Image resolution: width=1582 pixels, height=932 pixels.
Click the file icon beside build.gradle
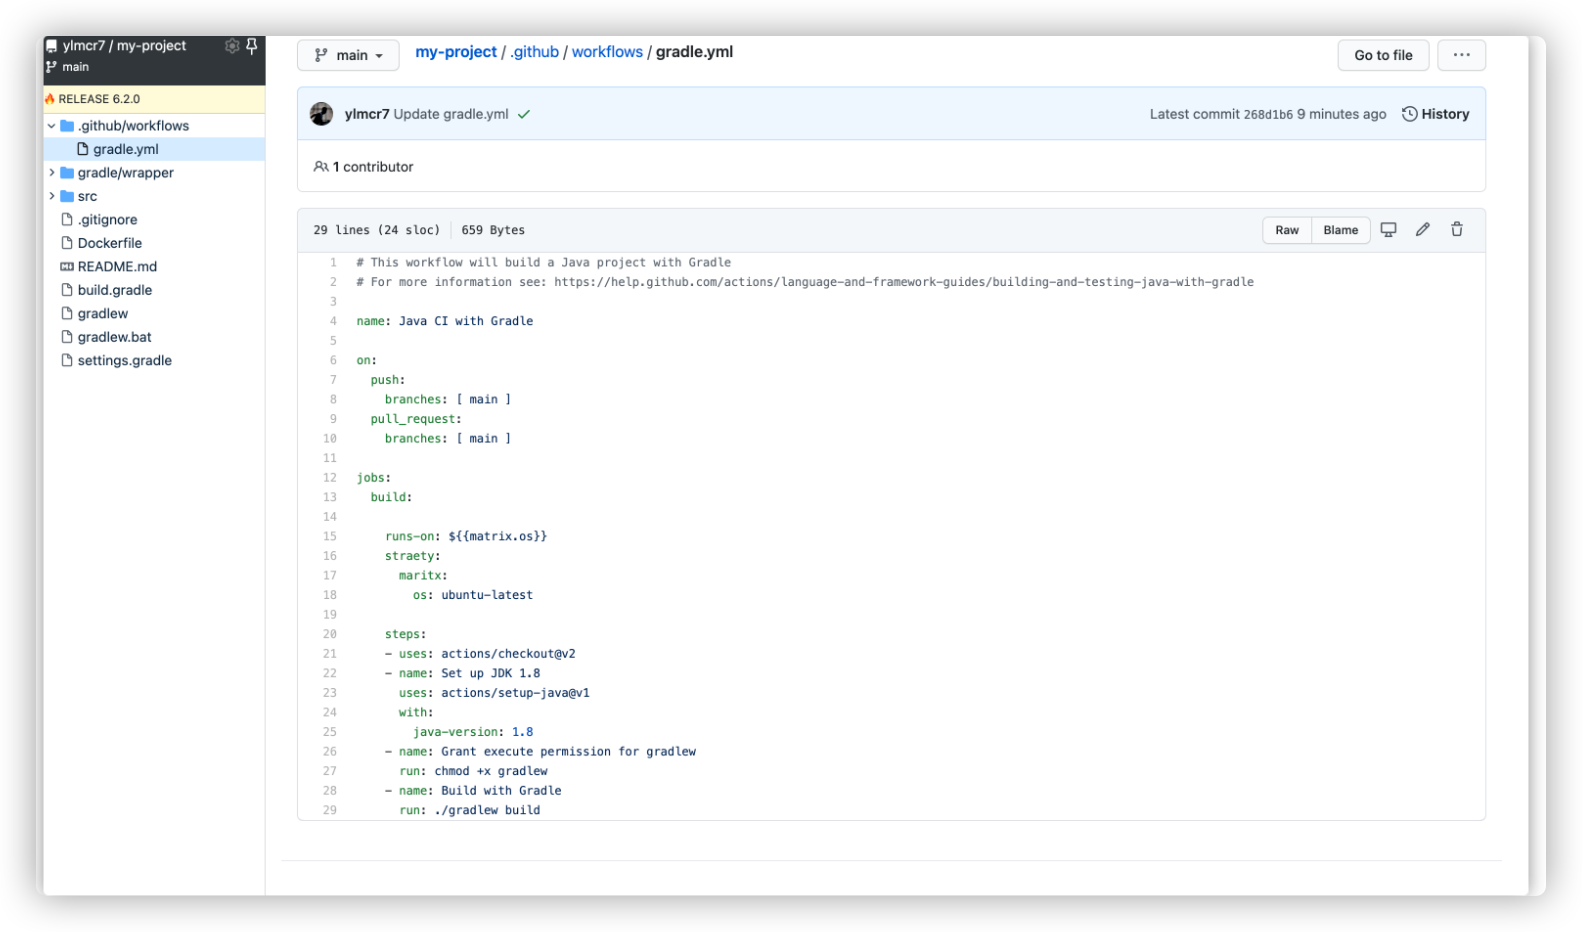(67, 290)
